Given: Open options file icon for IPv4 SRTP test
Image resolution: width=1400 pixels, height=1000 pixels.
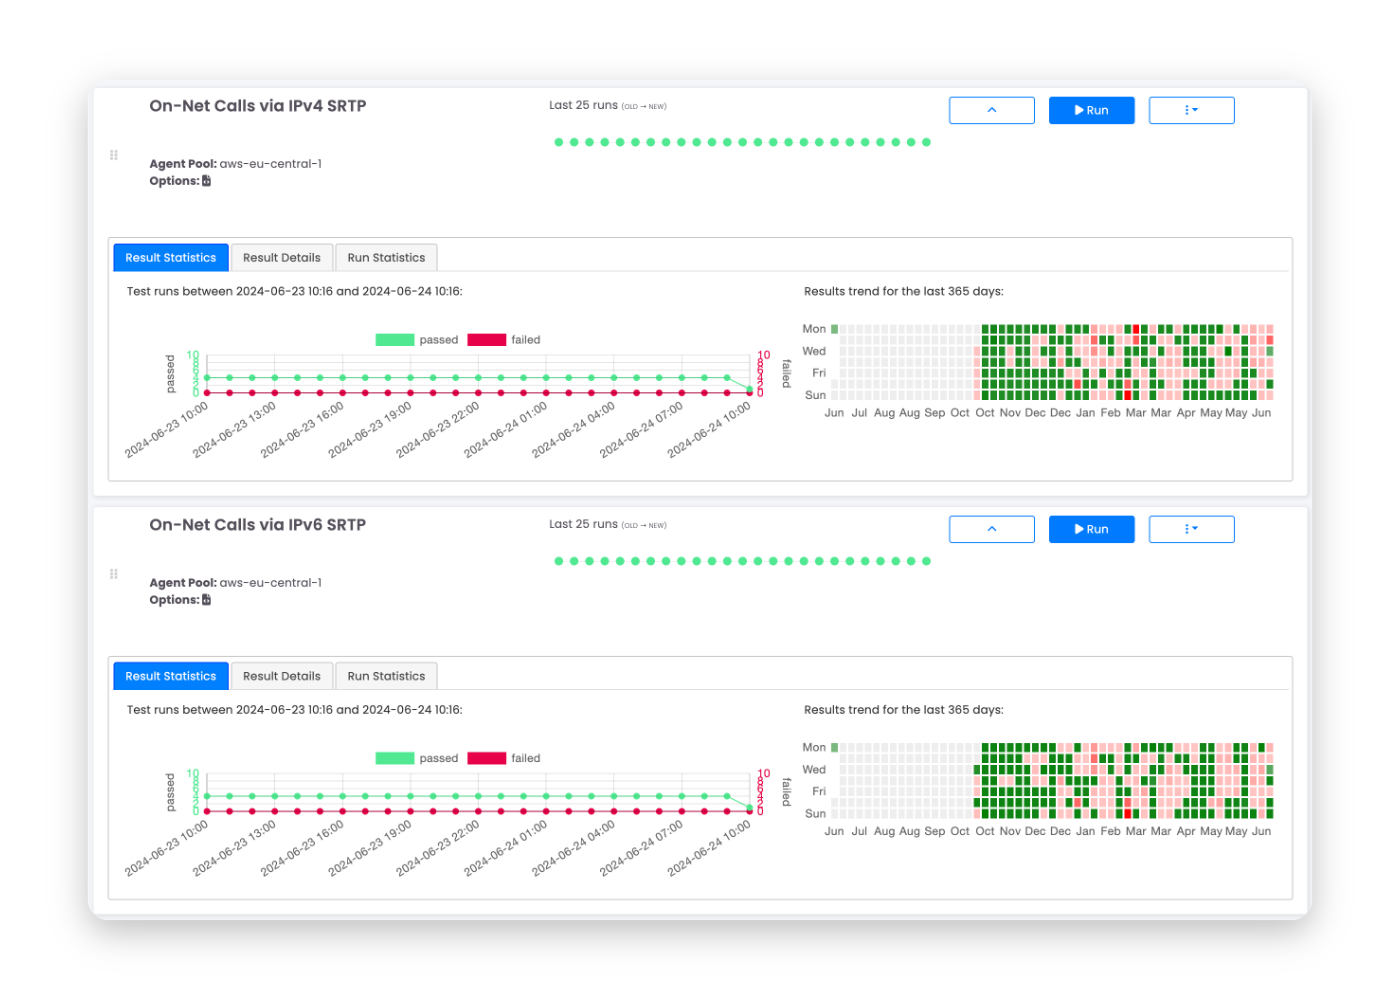Looking at the screenshot, I should pos(207,181).
